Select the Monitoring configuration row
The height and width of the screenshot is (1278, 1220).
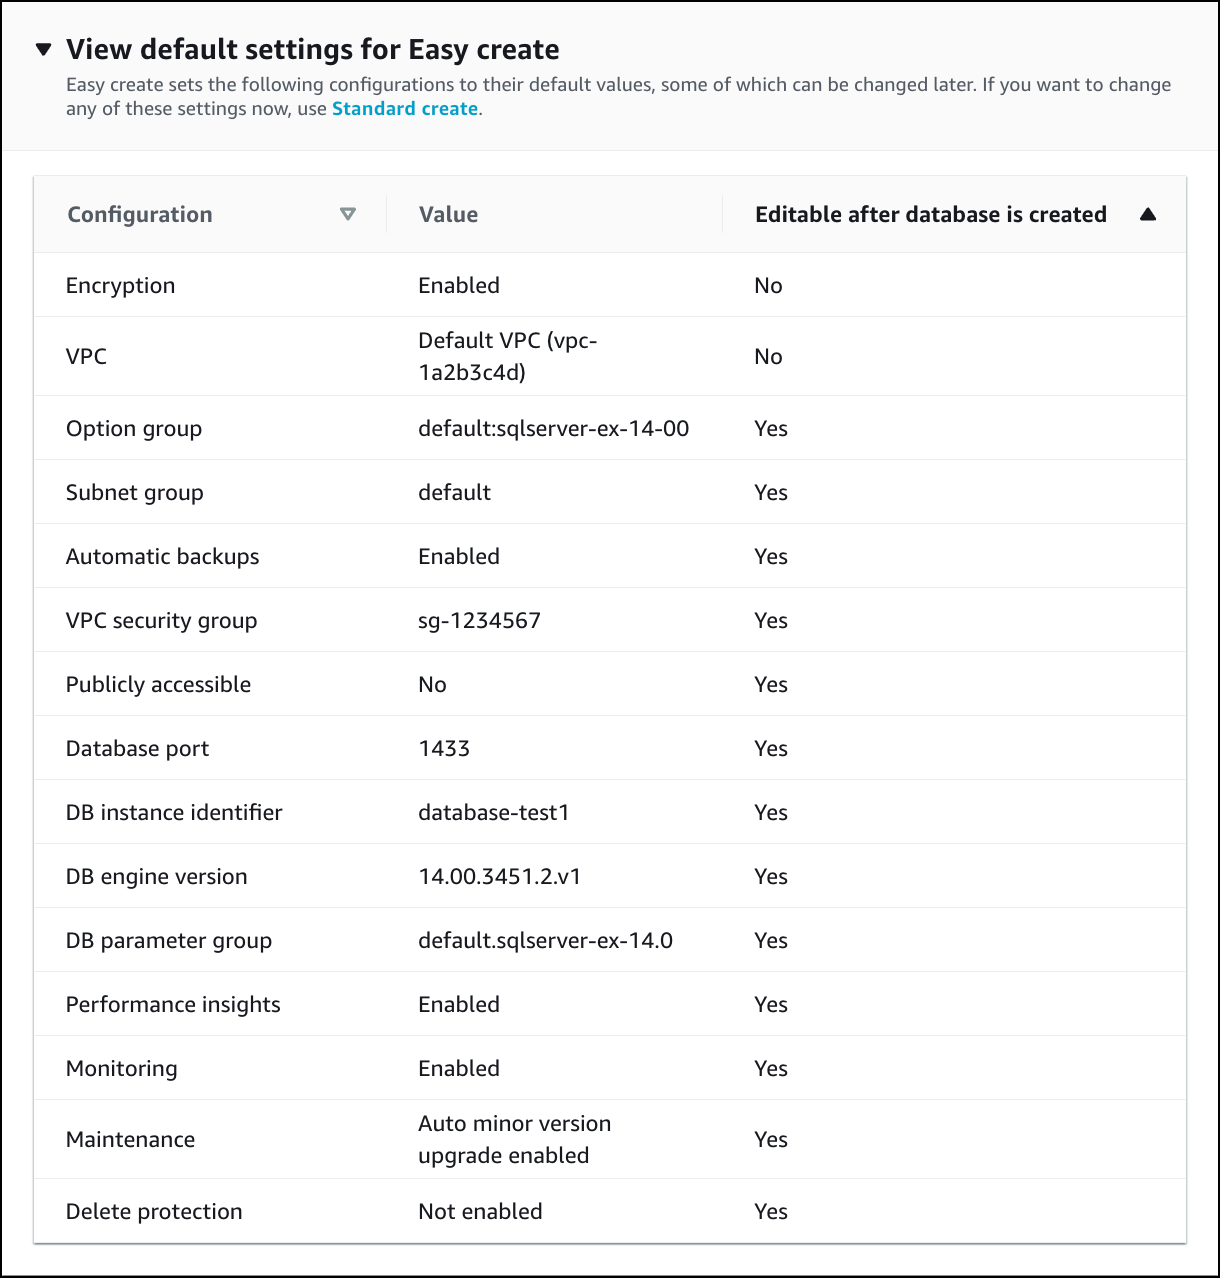121,1068
